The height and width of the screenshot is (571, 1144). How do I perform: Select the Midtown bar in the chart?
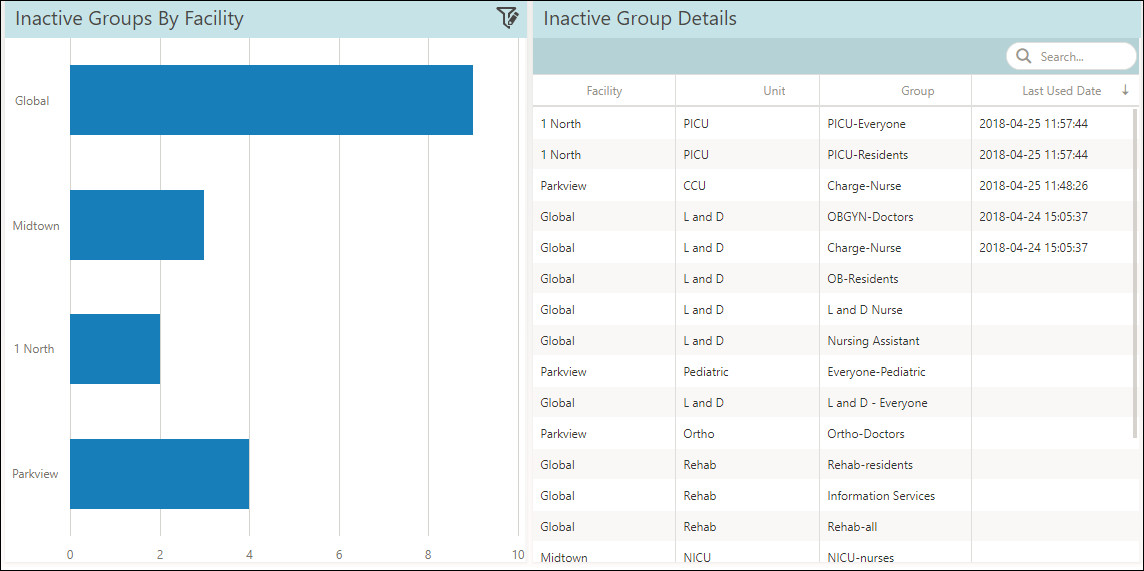point(137,225)
